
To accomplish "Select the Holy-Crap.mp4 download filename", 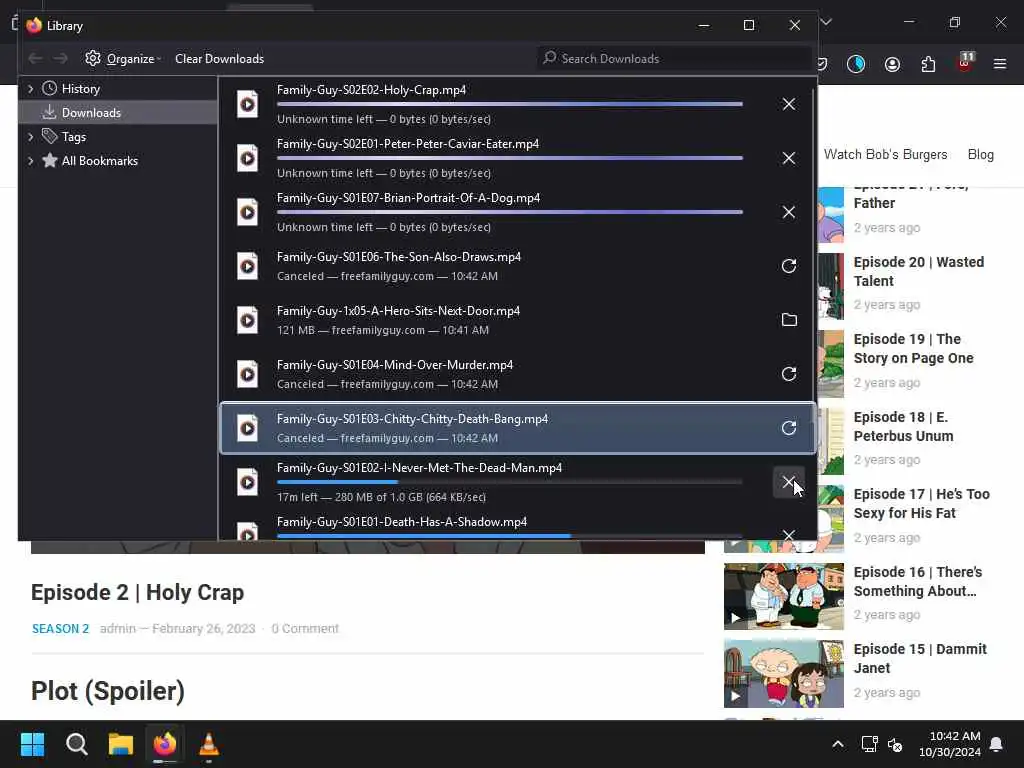I will coord(371,90).
